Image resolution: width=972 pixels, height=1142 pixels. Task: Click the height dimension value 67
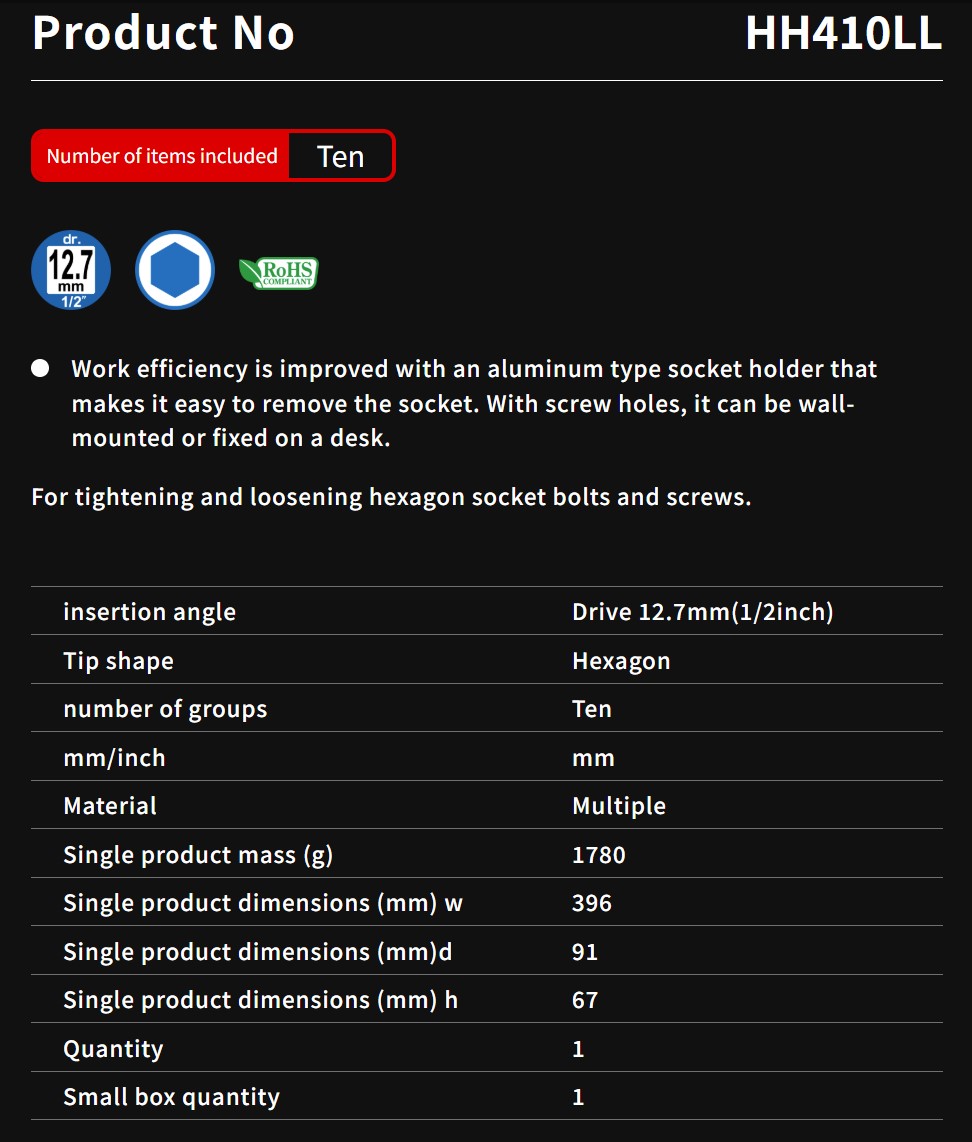pos(585,1000)
